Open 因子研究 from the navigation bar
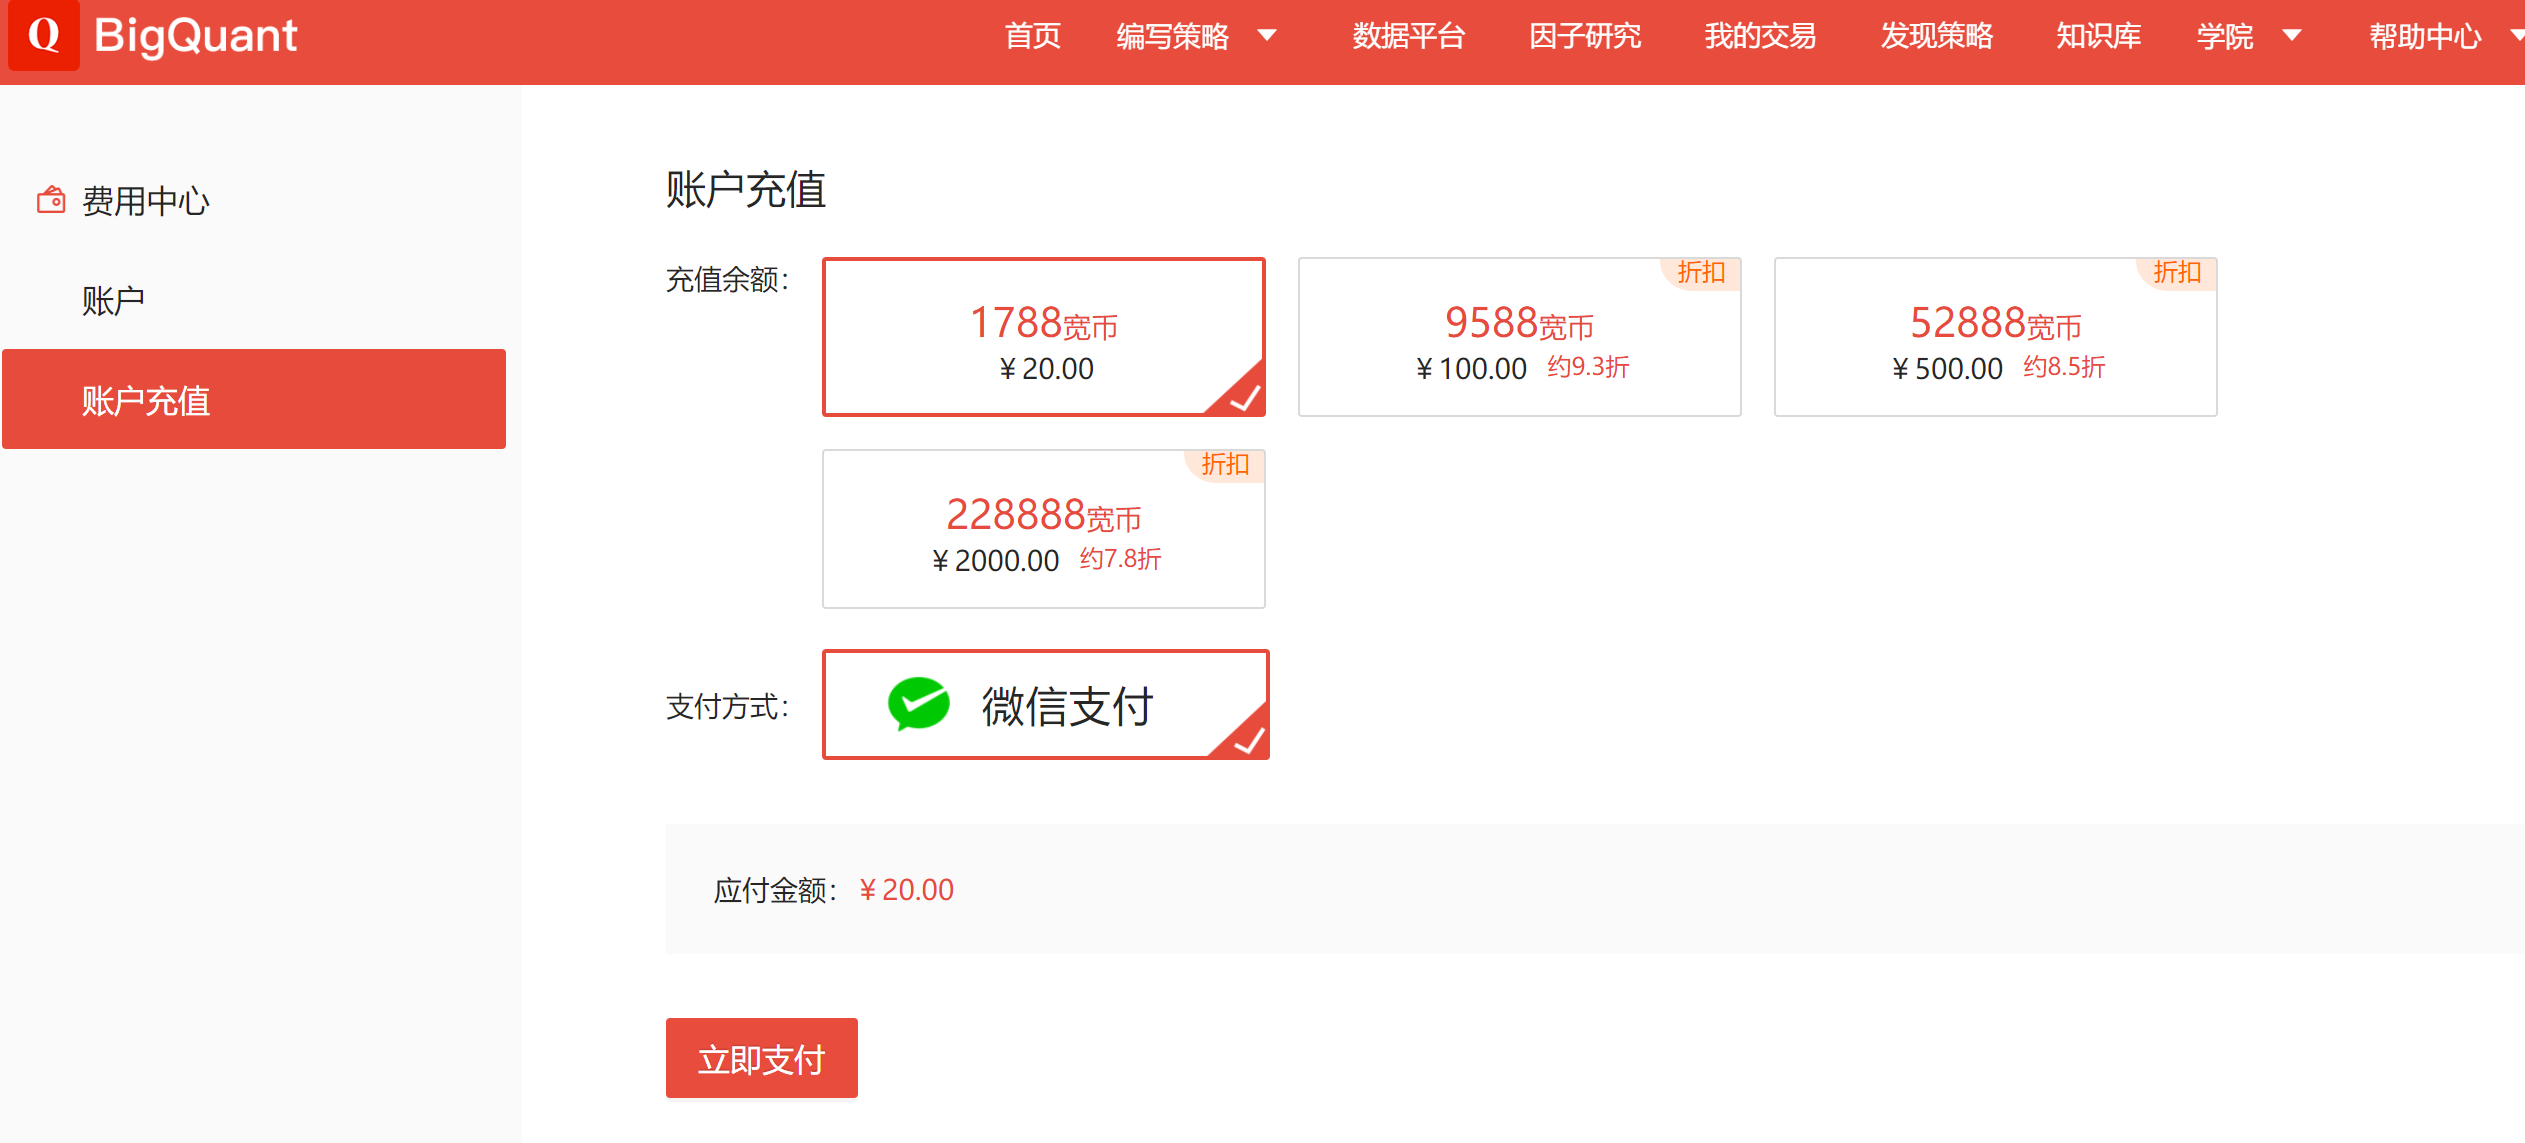The image size is (2525, 1143). point(1584,36)
